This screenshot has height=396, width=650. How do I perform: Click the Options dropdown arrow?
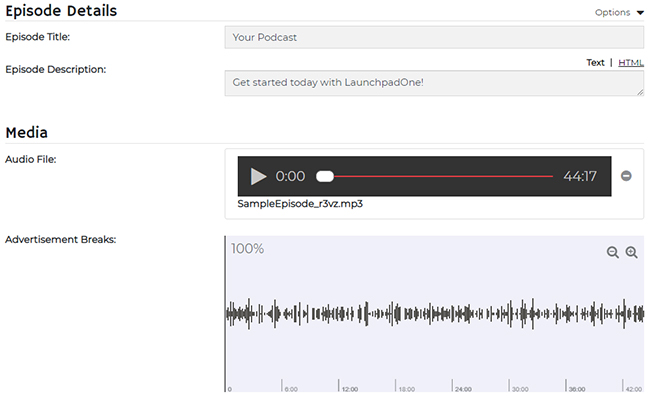click(x=640, y=13)
